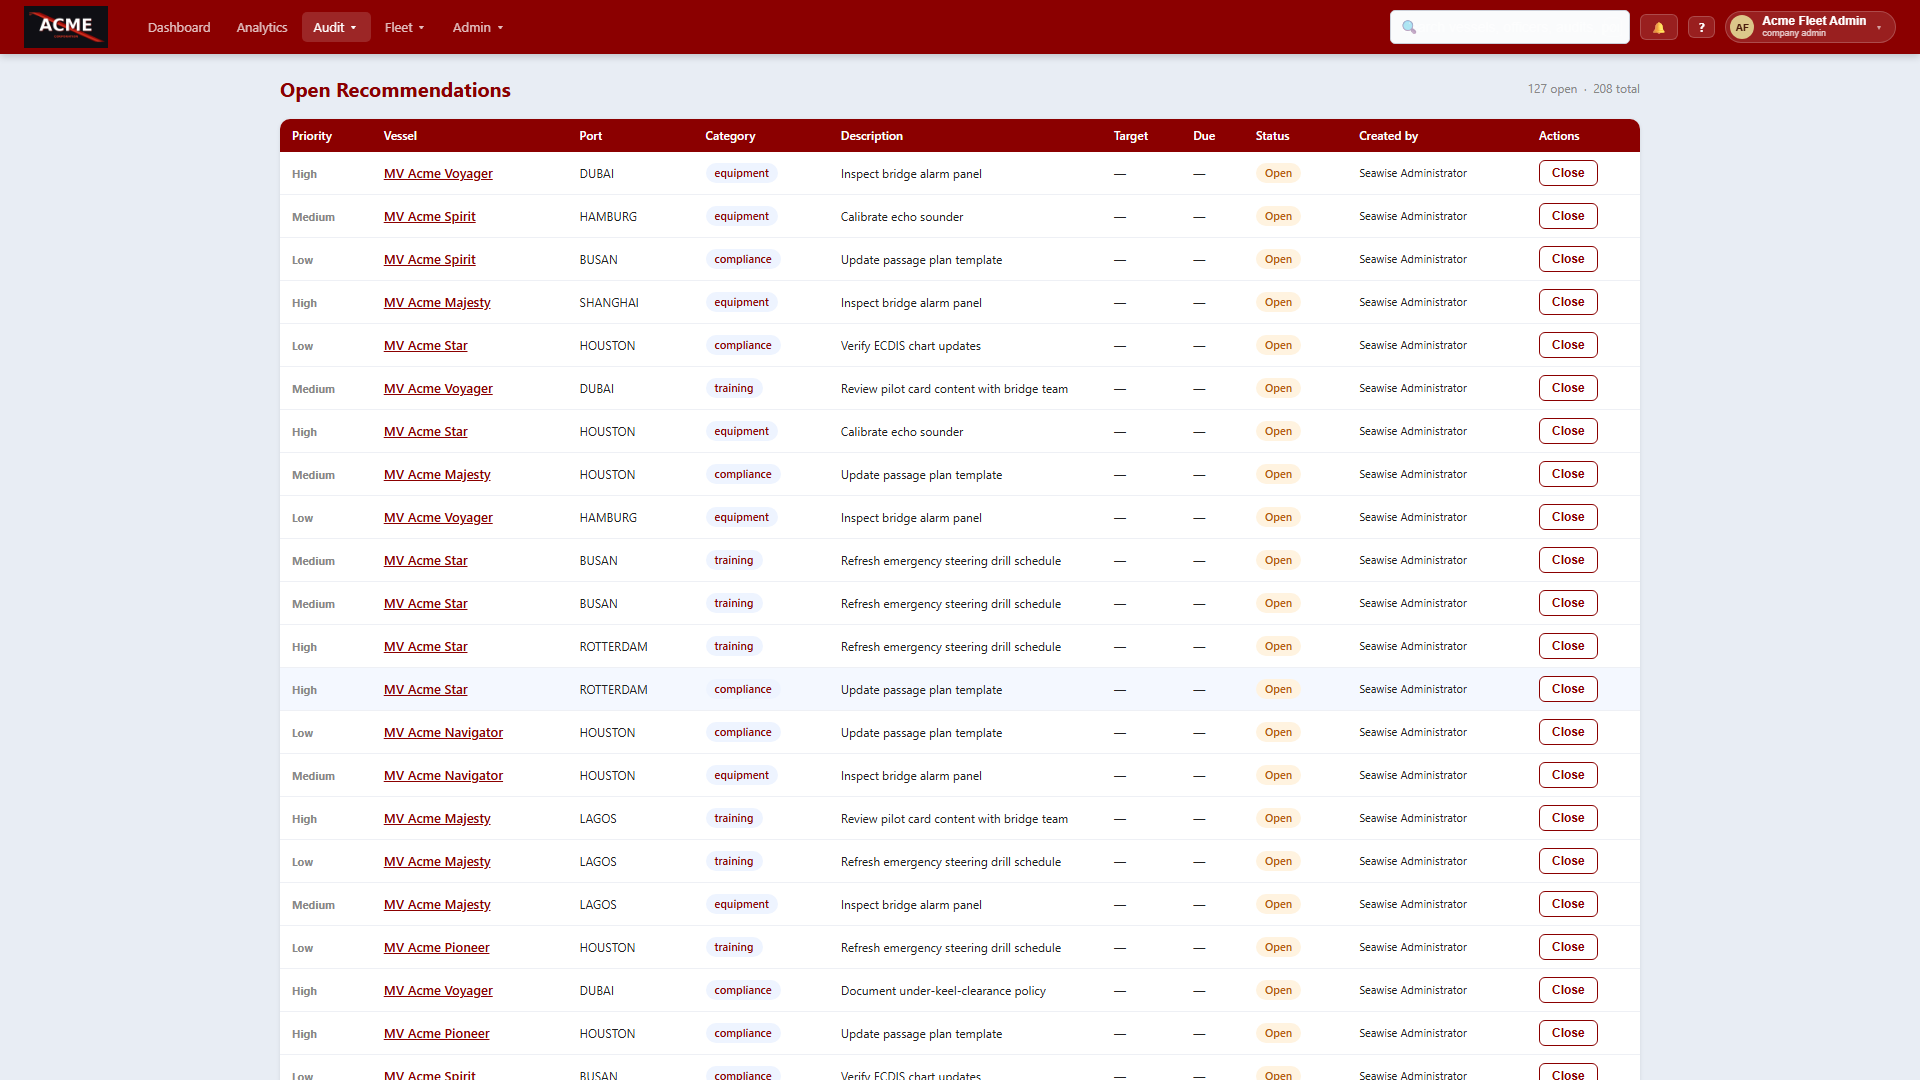Click the ACME logo
Screen dimensions: 1920x1080
tap(66, 27)
